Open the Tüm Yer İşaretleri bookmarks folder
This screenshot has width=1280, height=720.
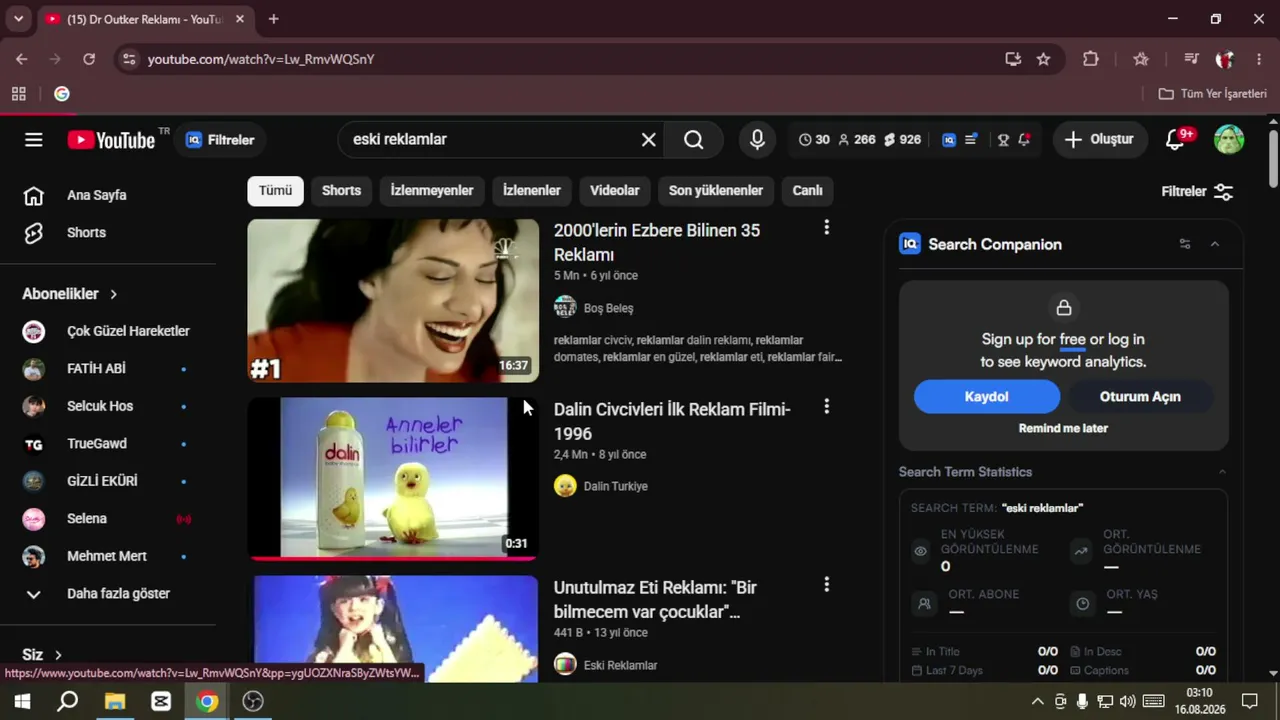coord(1213,94)
